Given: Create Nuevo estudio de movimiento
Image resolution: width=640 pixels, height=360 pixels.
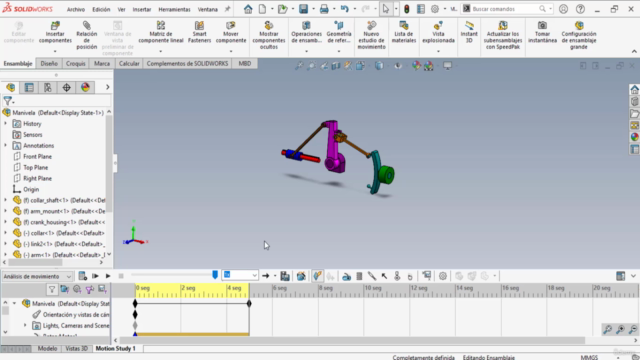Looking at the screenshot, I should point(371,35).
